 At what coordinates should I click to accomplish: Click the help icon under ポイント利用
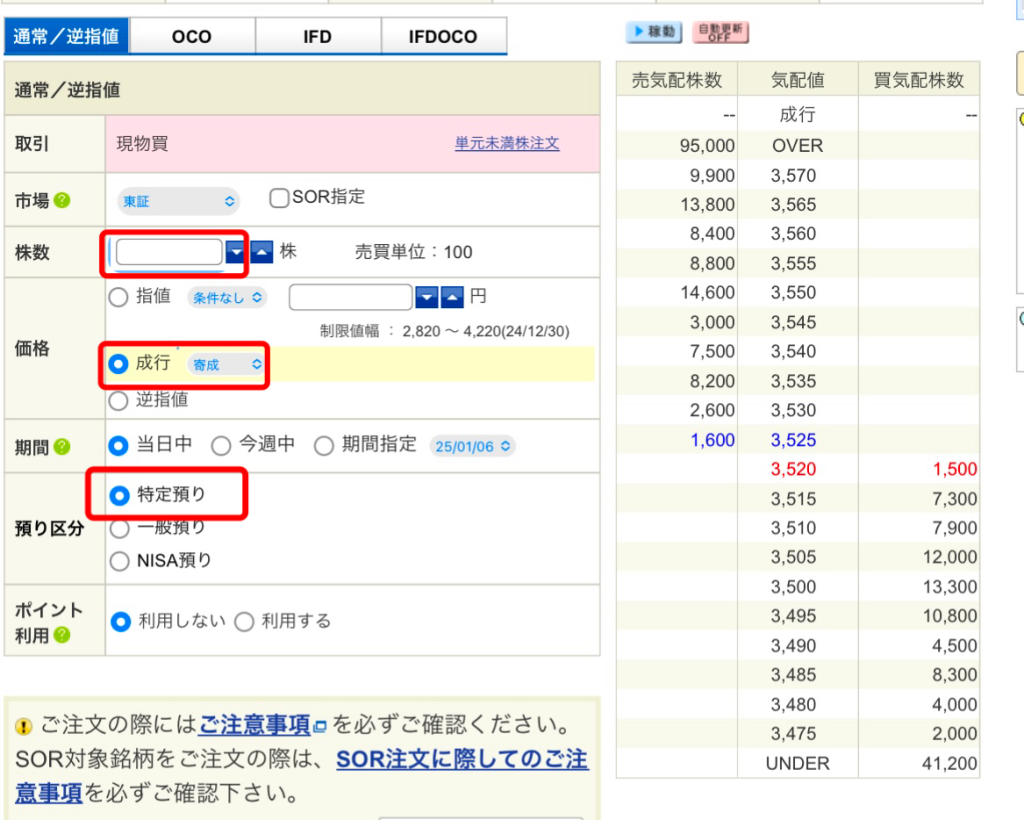coord(62,635)
